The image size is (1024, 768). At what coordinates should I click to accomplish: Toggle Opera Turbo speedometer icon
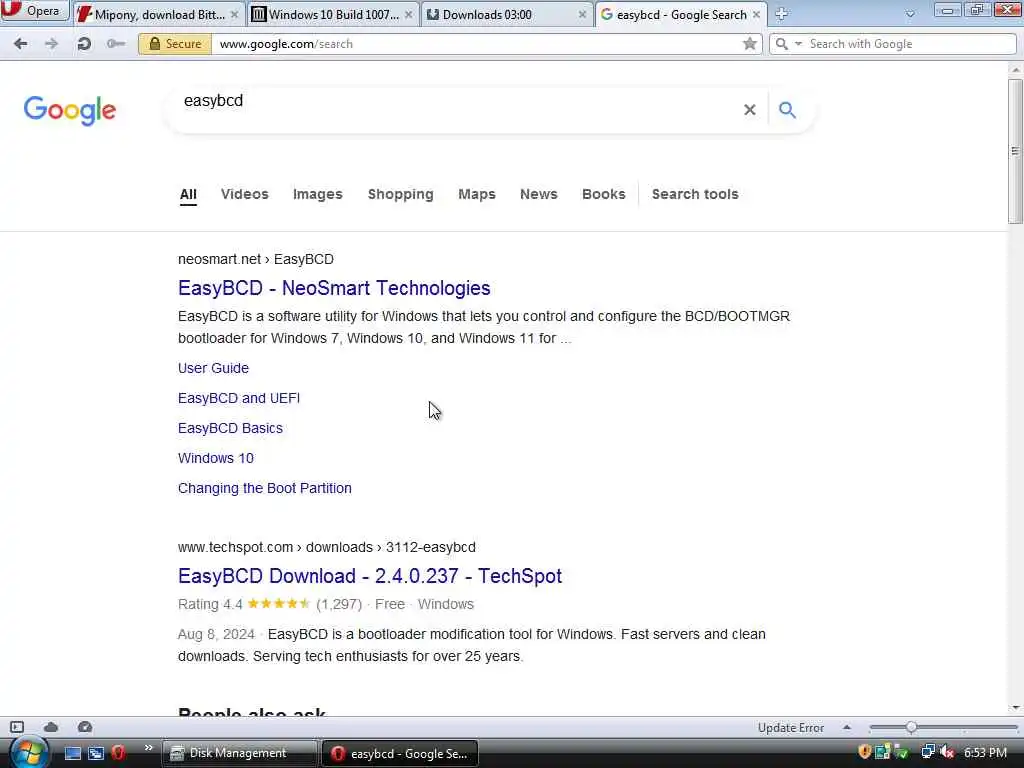pos(85,727)
